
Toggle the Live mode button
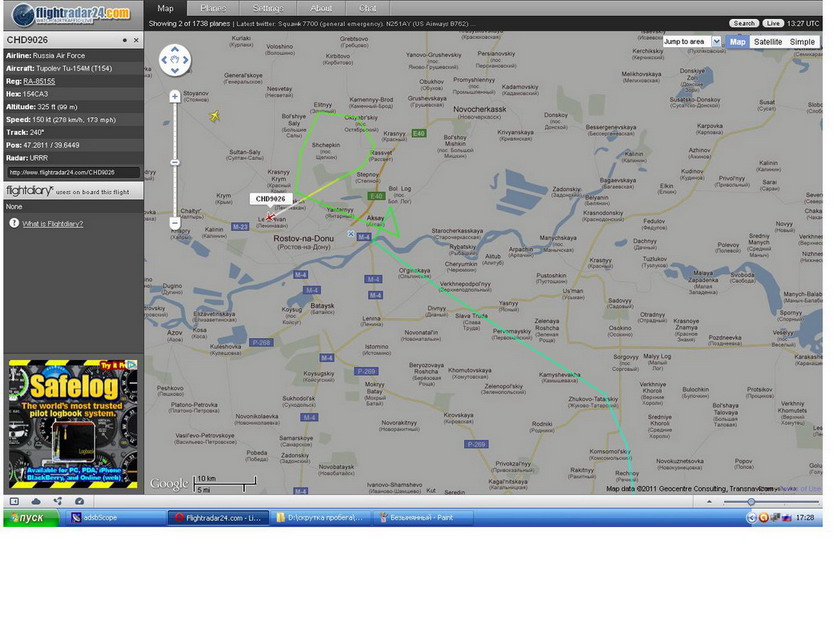pos(773,23)
